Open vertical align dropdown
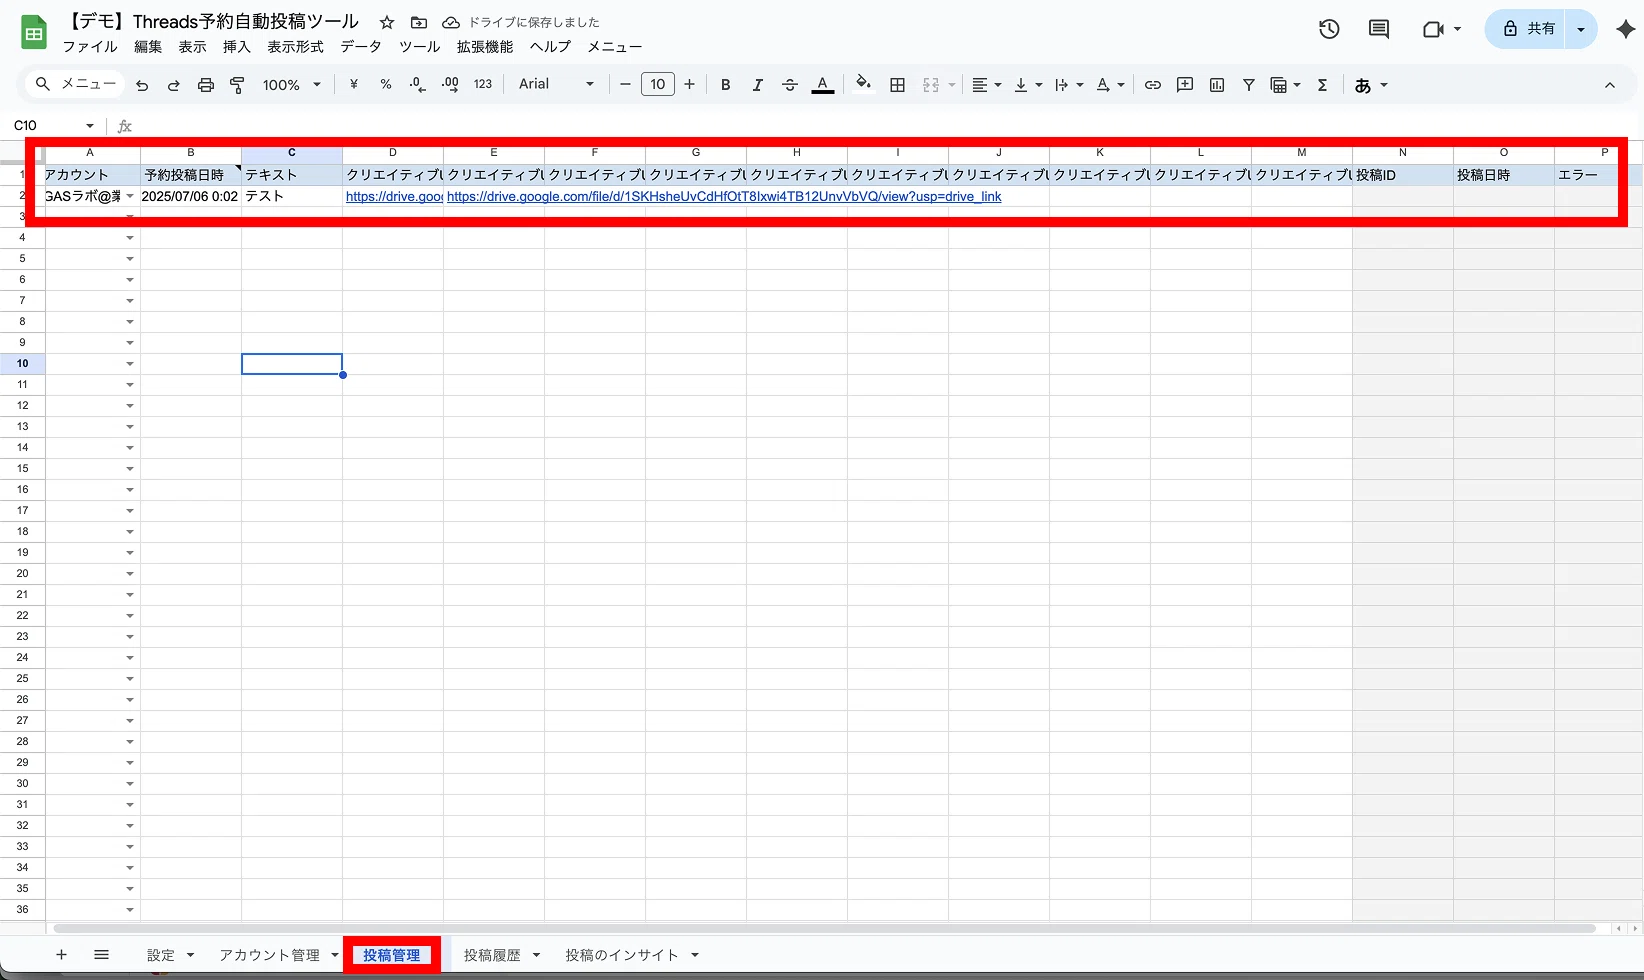1644x980 pixels. point(1028,85)
